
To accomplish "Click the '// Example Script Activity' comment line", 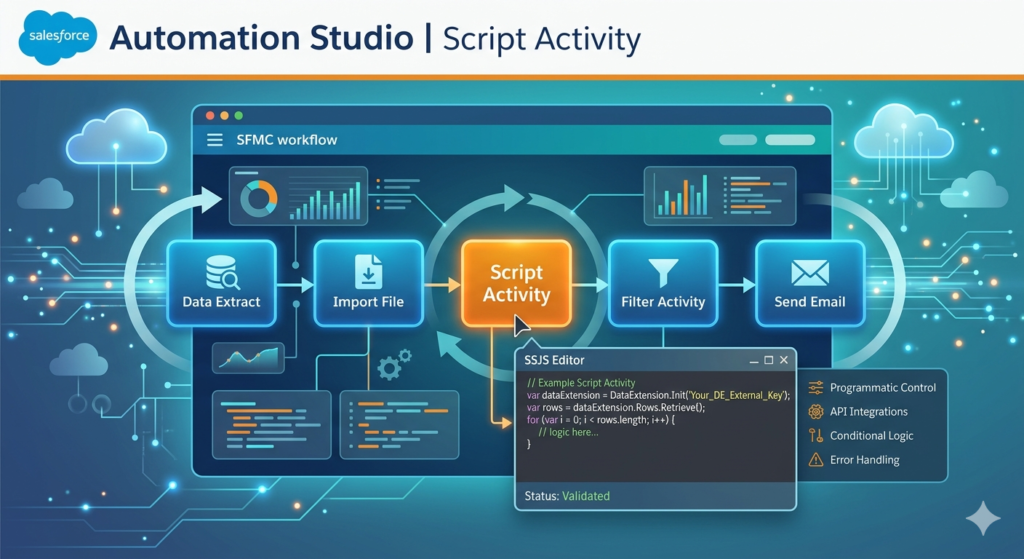I will pyautogui.click(x=581, y=383).
